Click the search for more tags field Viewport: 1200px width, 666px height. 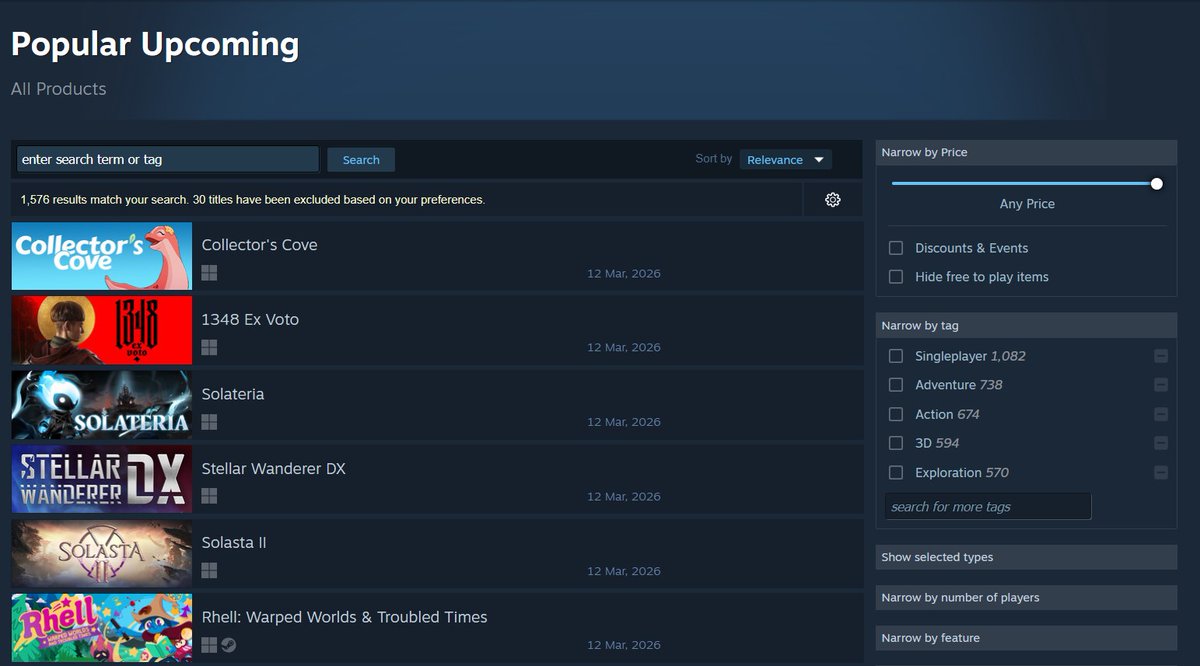[x=986, y=506]
